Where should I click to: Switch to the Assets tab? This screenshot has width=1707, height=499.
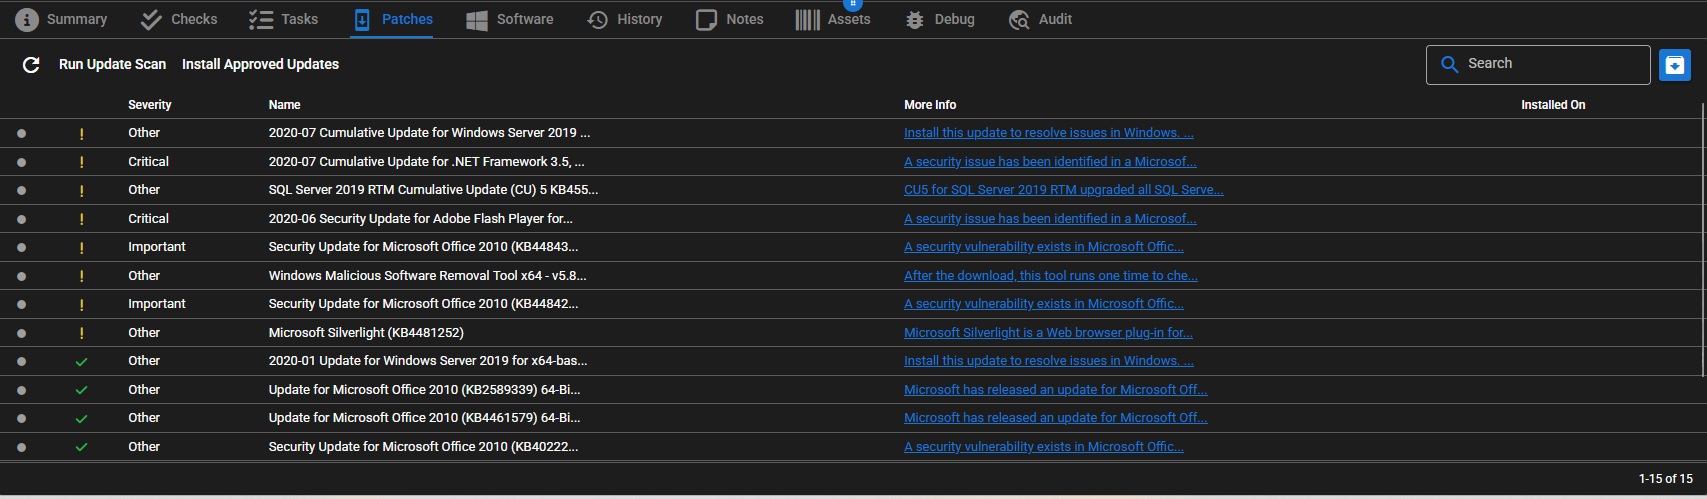click(833, 19)
